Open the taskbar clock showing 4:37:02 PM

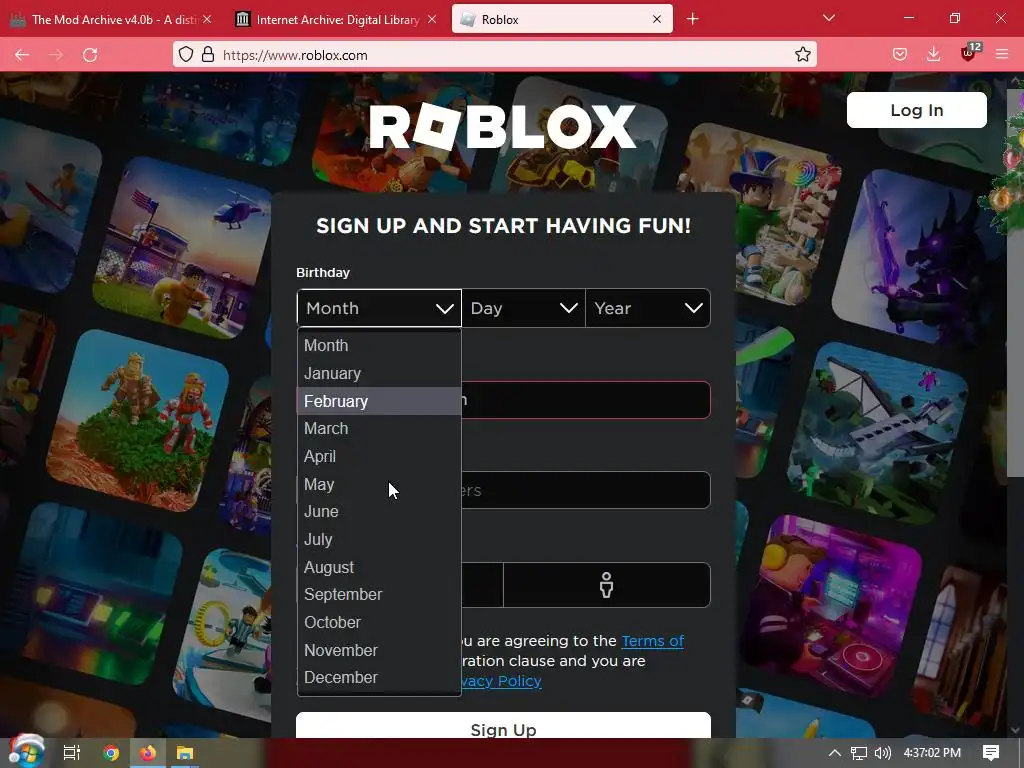(x=932, y=753)
